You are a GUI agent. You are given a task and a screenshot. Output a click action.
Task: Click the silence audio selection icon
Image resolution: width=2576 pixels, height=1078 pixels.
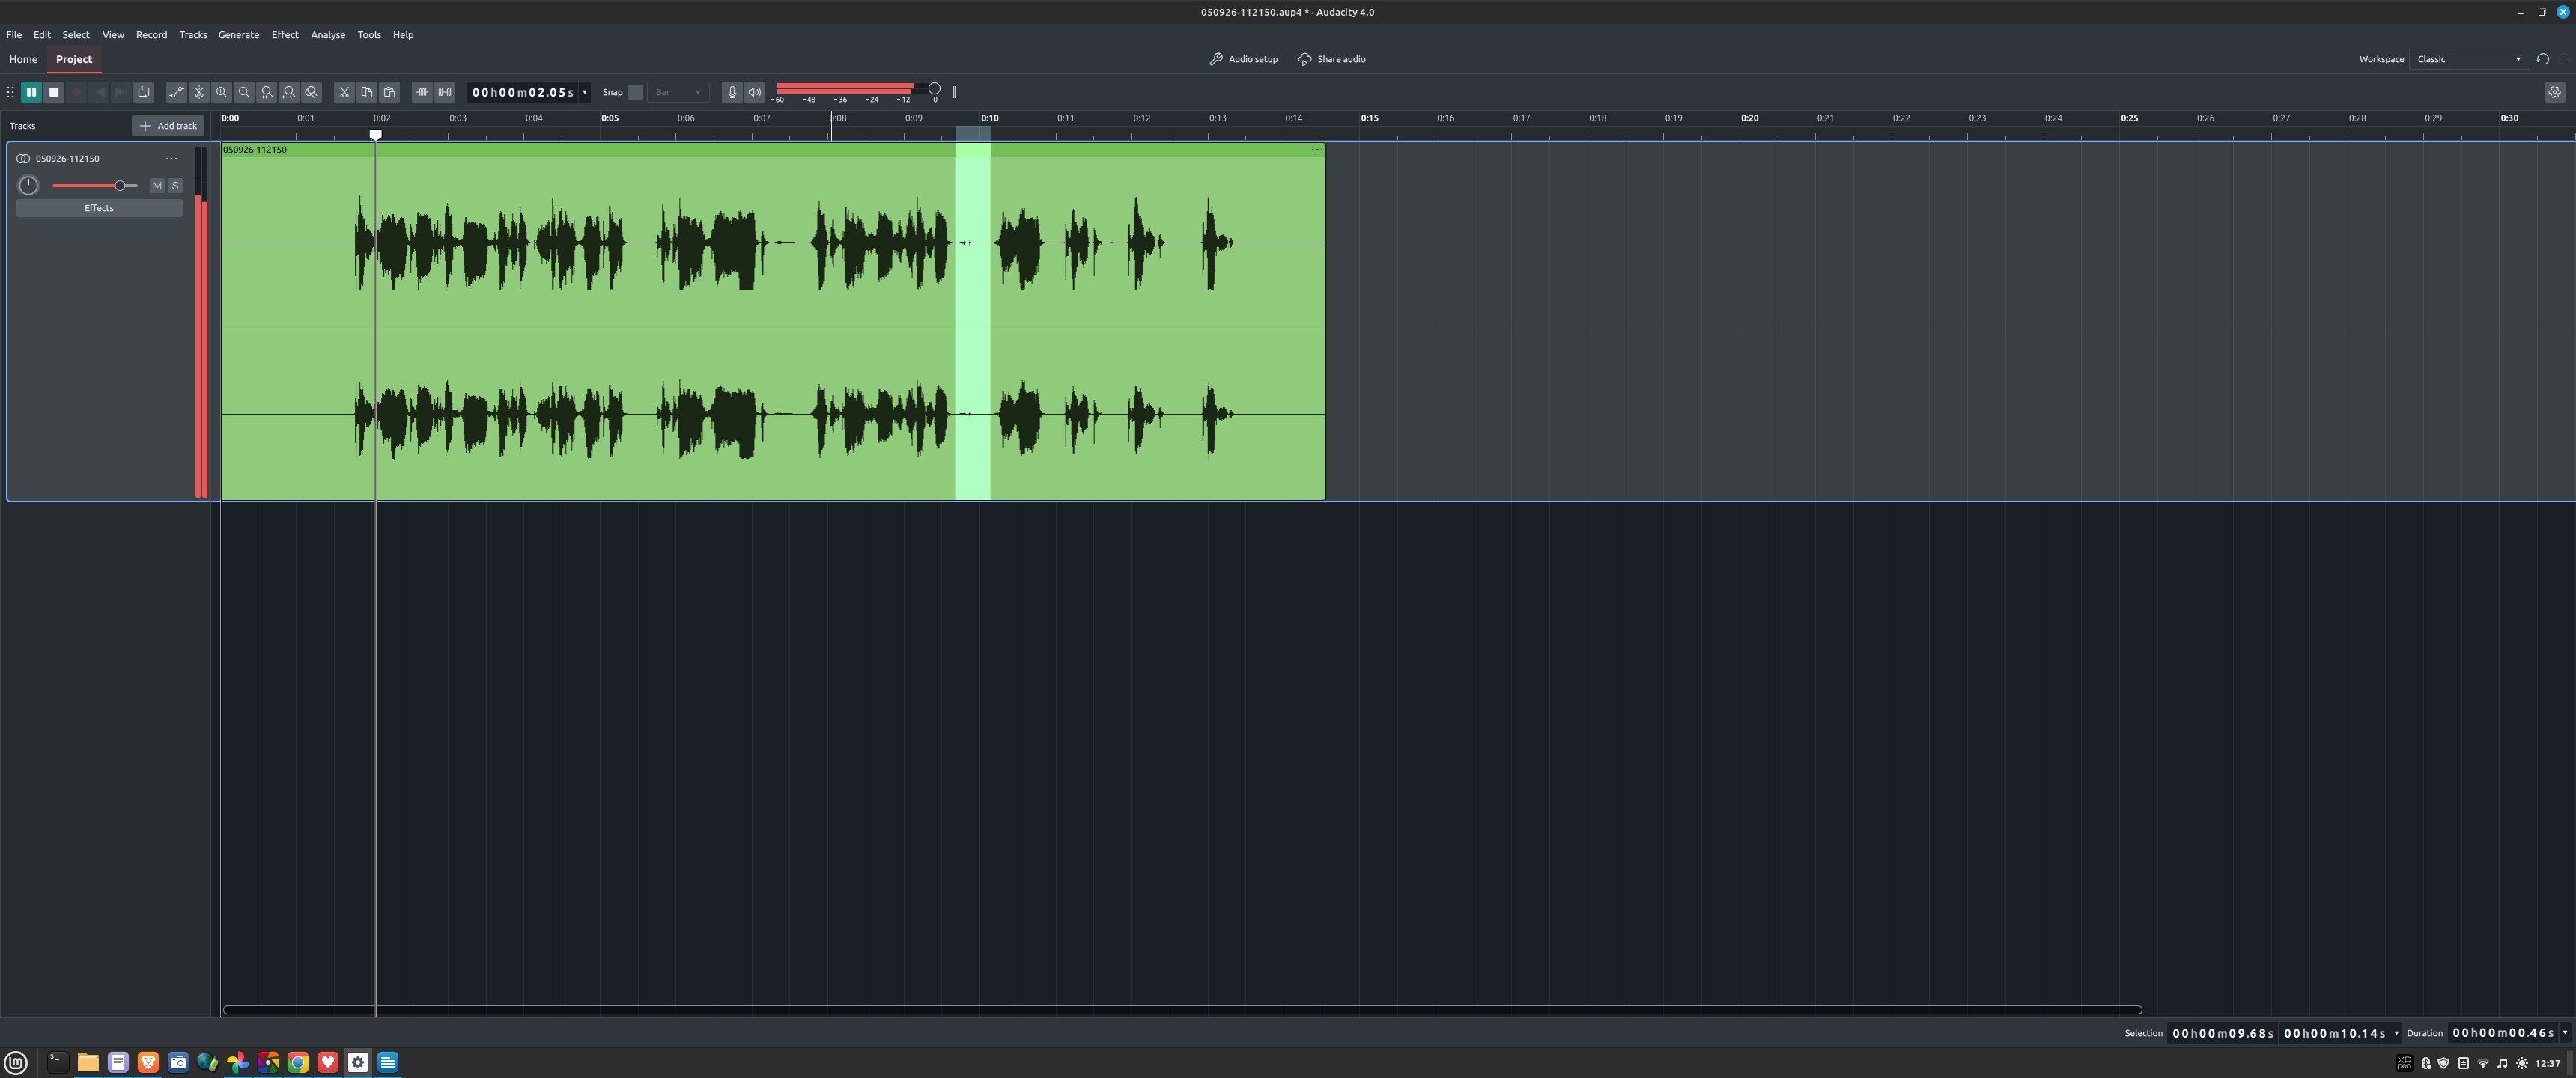pyautogui.click(x=445, y=92)
